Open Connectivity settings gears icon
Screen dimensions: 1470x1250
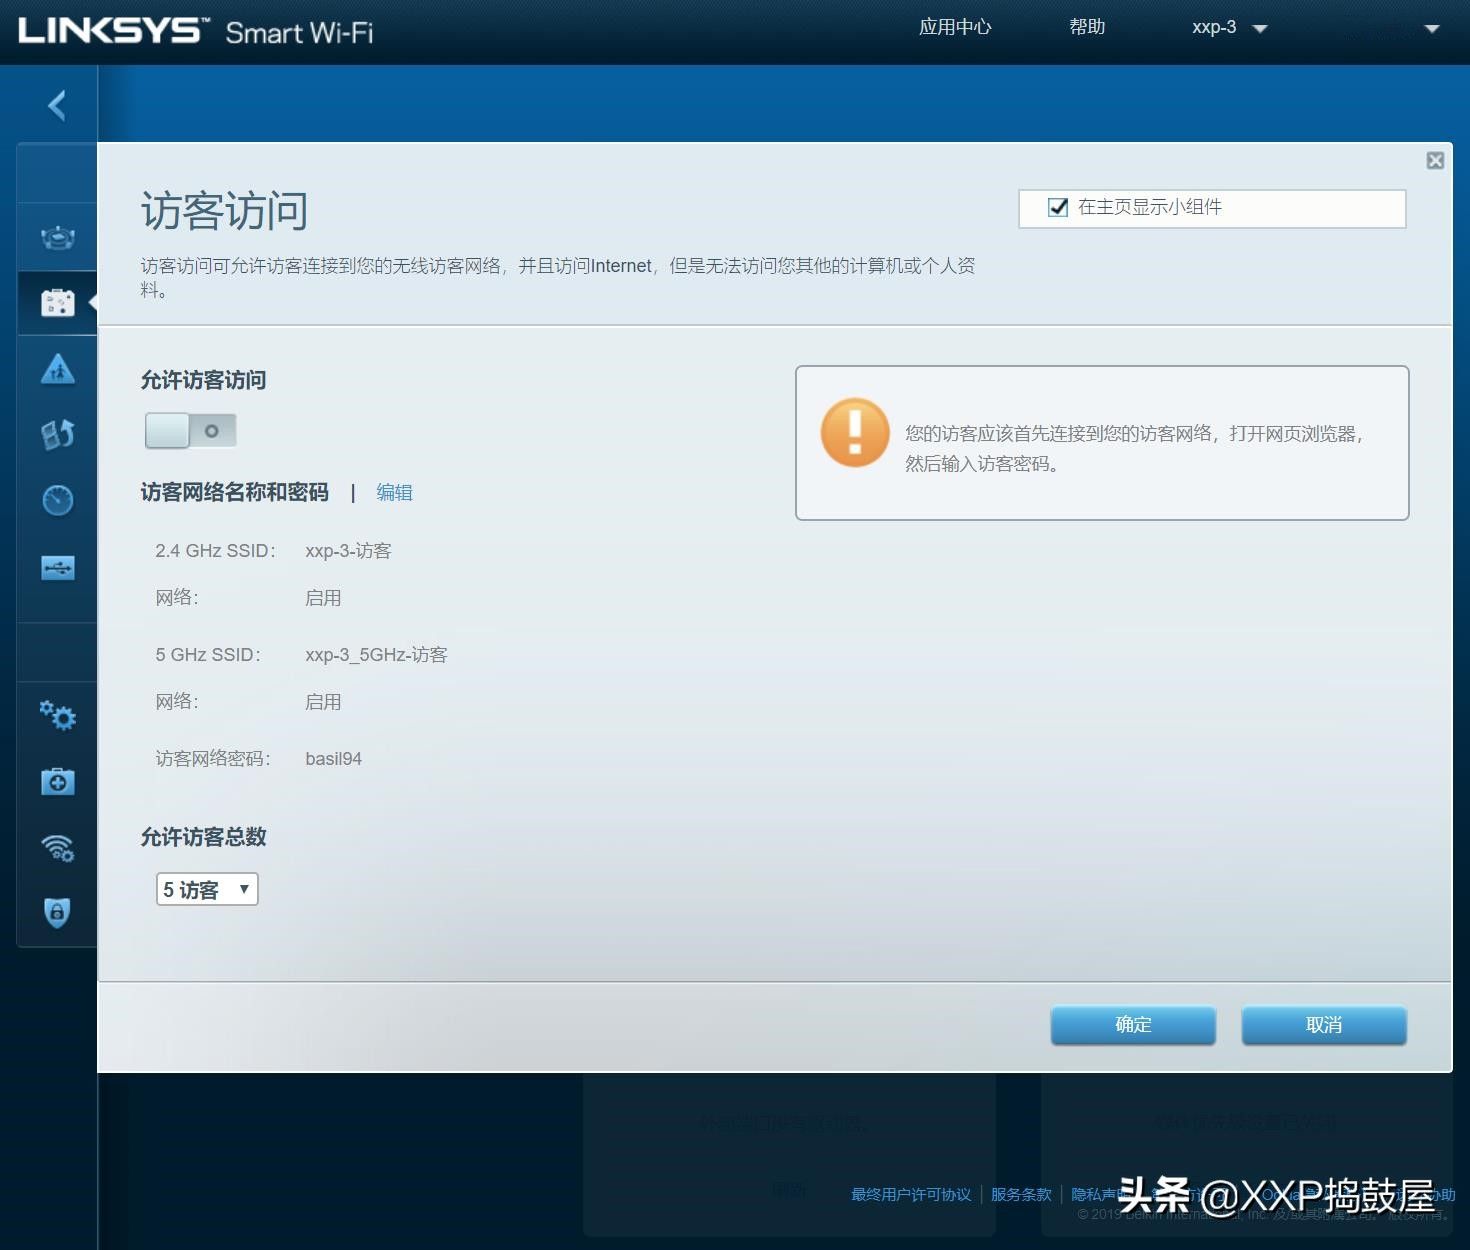[58, 716]
